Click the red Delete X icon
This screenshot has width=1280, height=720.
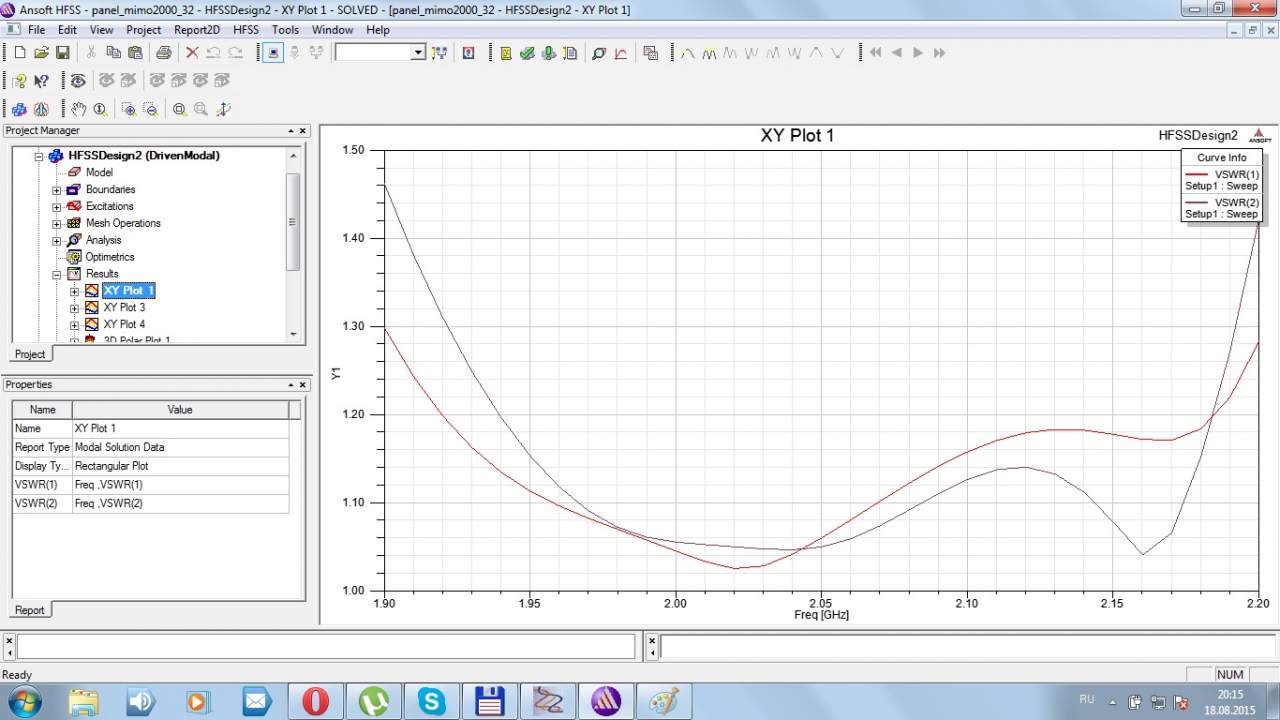point(192,53)
